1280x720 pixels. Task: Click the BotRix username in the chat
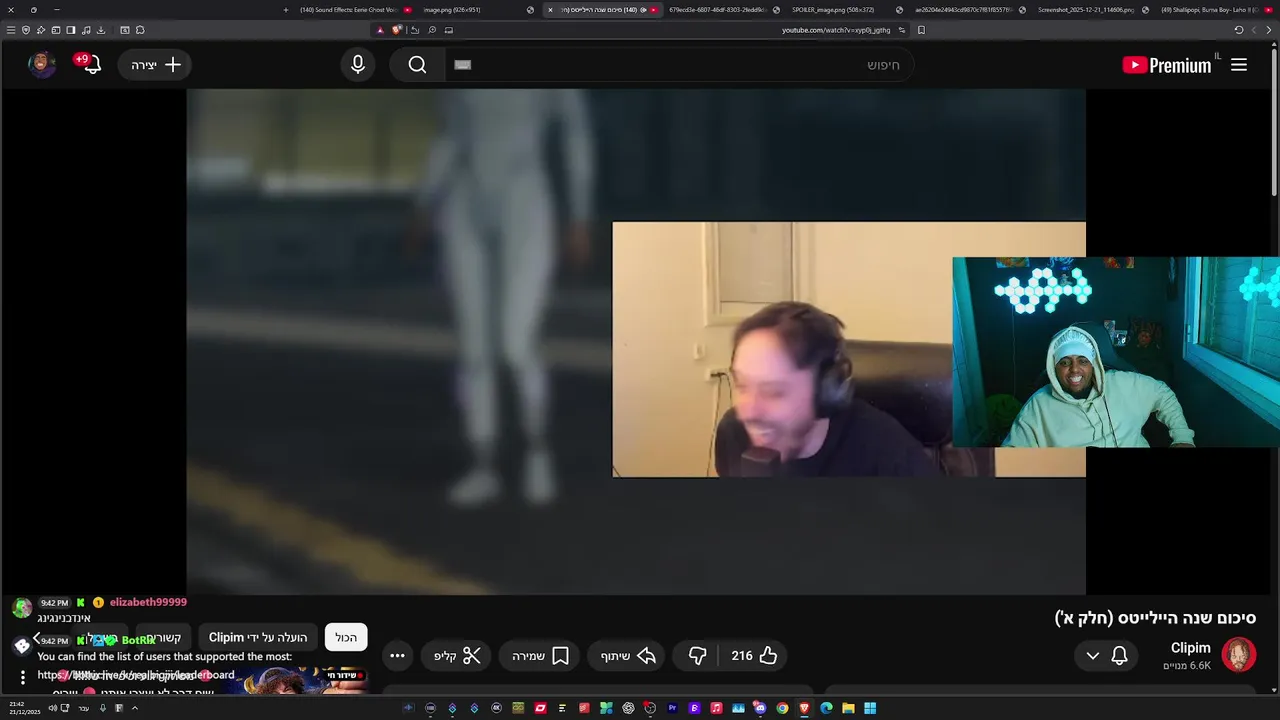[138, 640]
